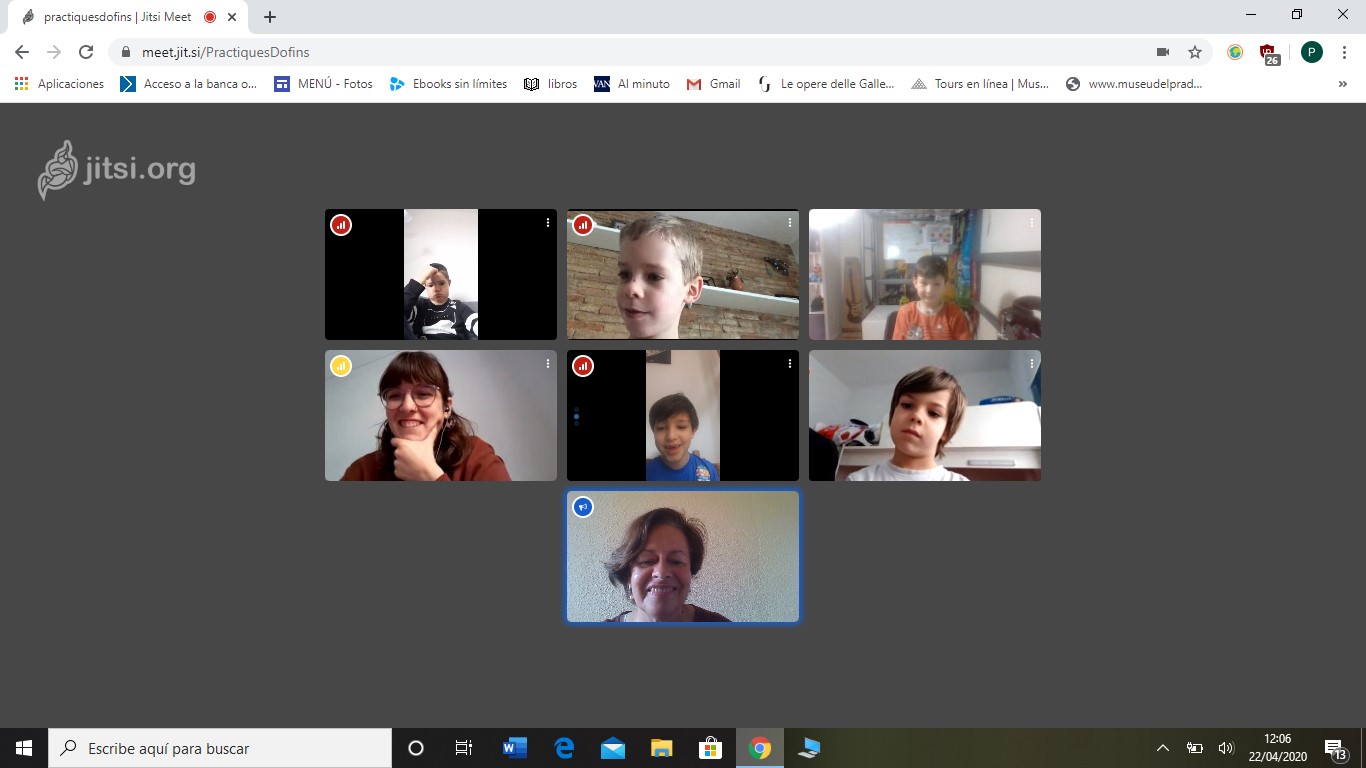This screenshot has height=768, width=1366.
Task: Open three-dot menu on glasses woman's tile
Action: (x=548, y=364)
